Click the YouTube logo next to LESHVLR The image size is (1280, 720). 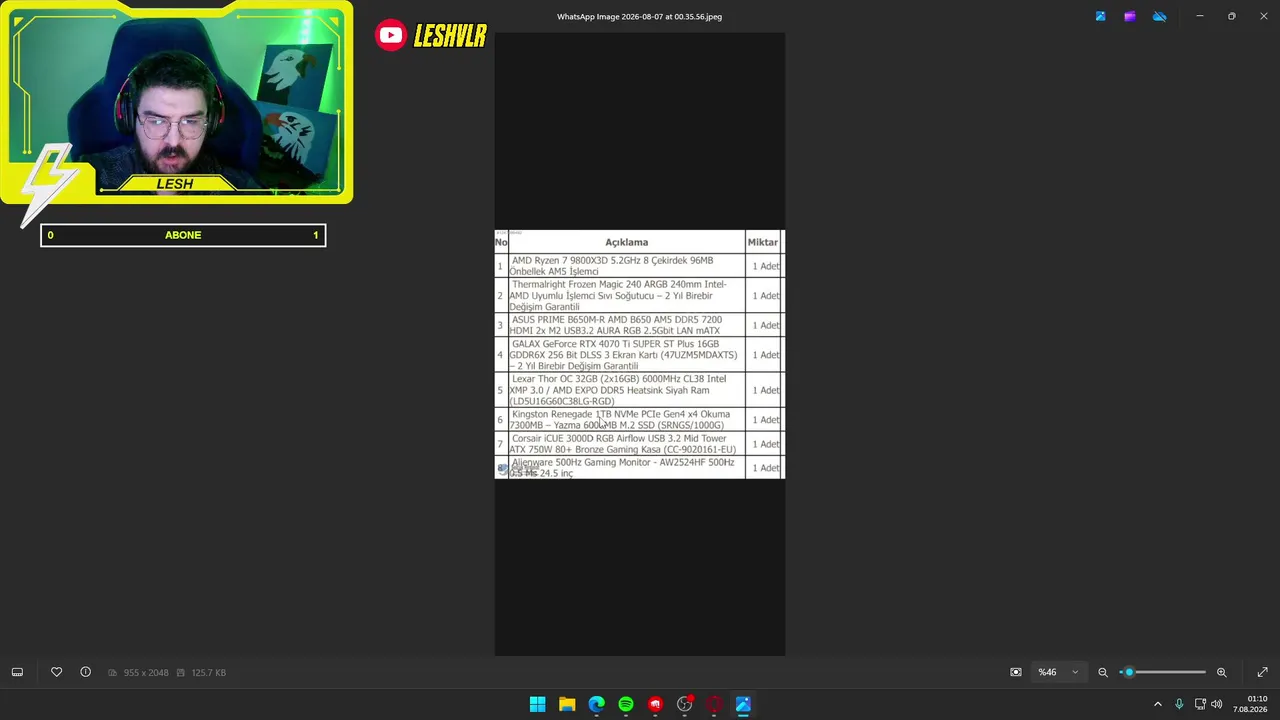pyautogui.click(x=390, y=36)
